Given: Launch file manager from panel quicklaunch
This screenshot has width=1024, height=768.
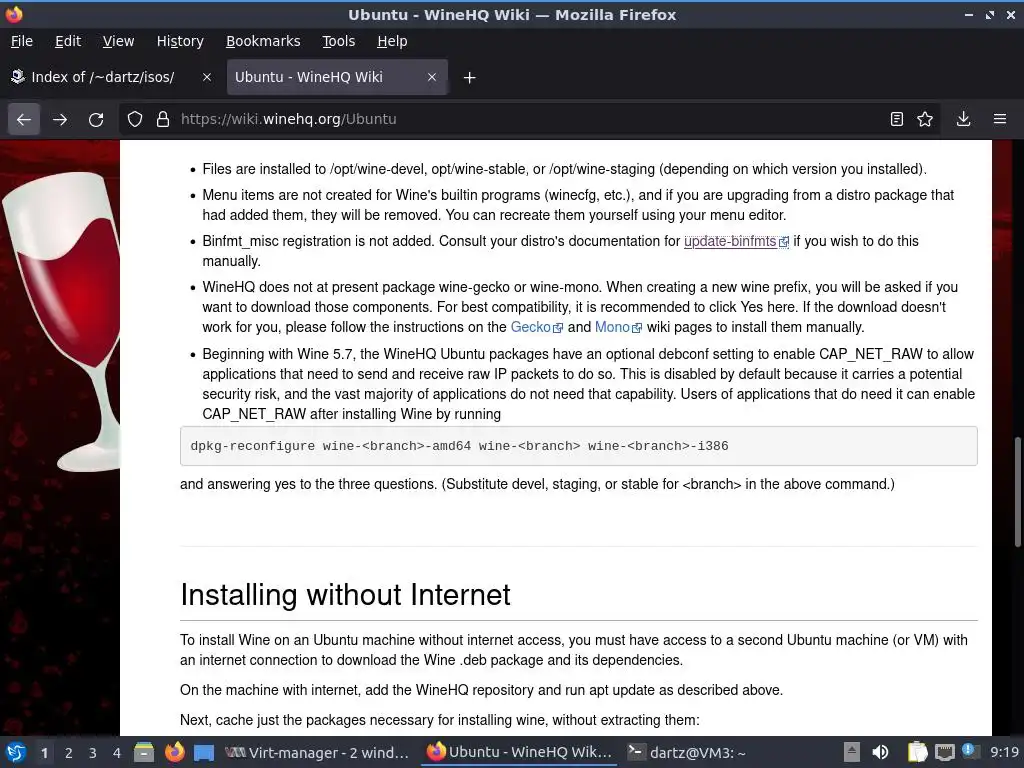Looking at the screenshot, I should coord(144,752).
